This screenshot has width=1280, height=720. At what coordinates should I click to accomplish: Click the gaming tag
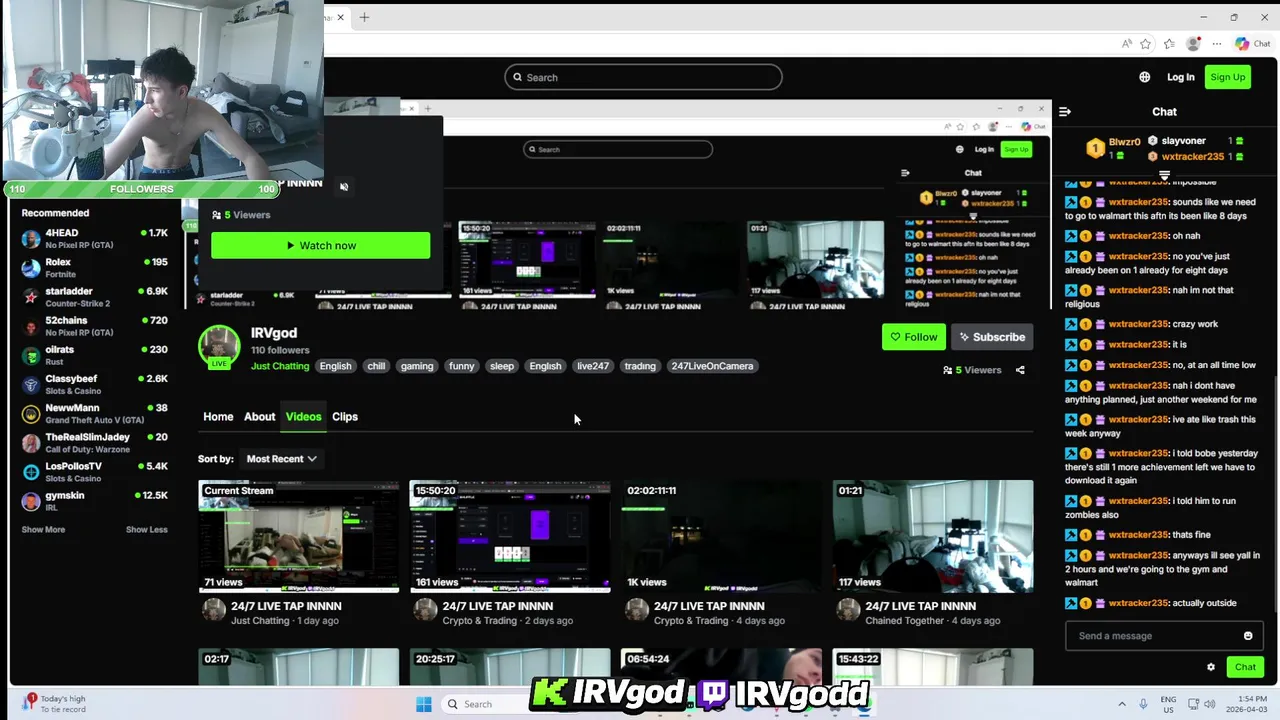[417, 366]
